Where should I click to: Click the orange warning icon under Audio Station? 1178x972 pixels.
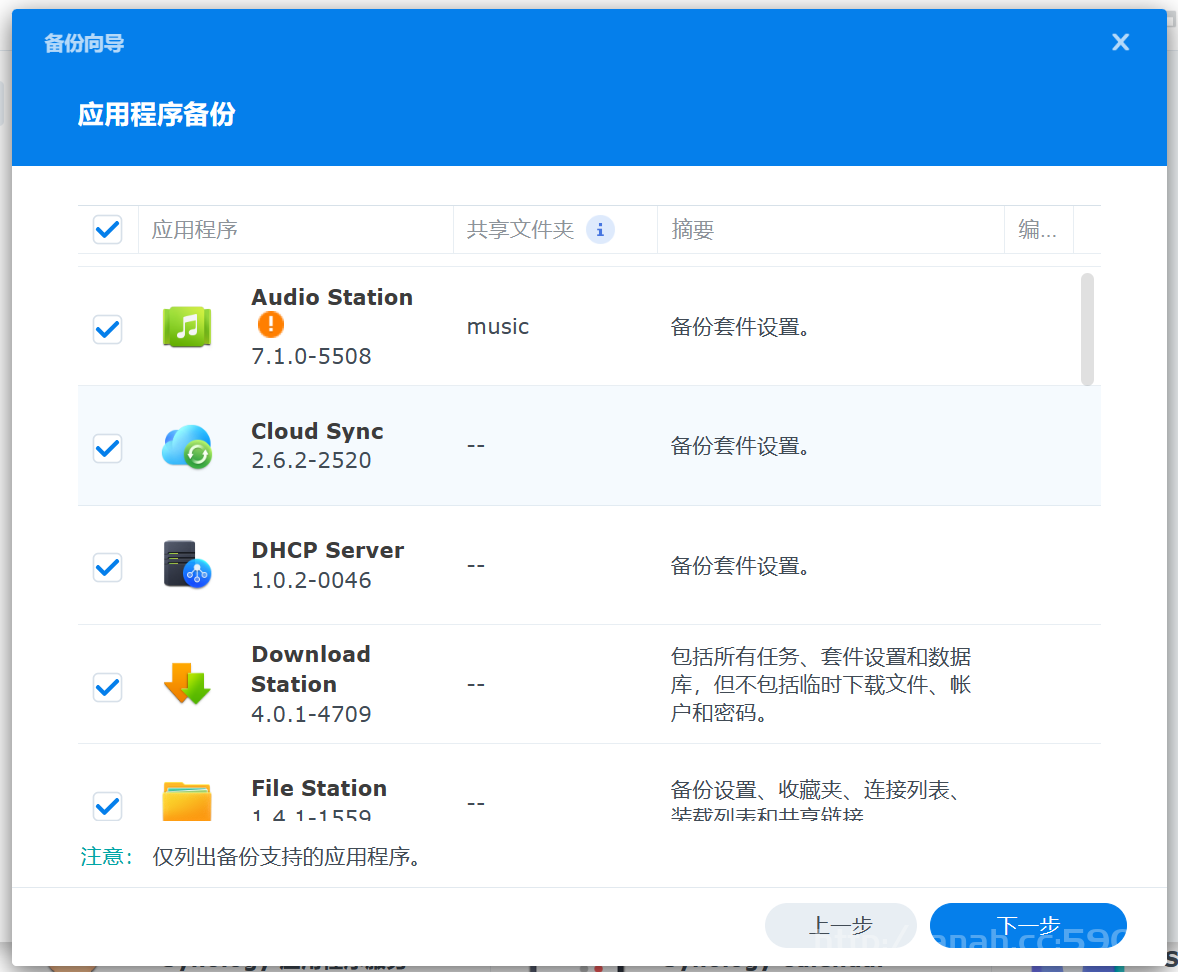[x=270, y=325]
